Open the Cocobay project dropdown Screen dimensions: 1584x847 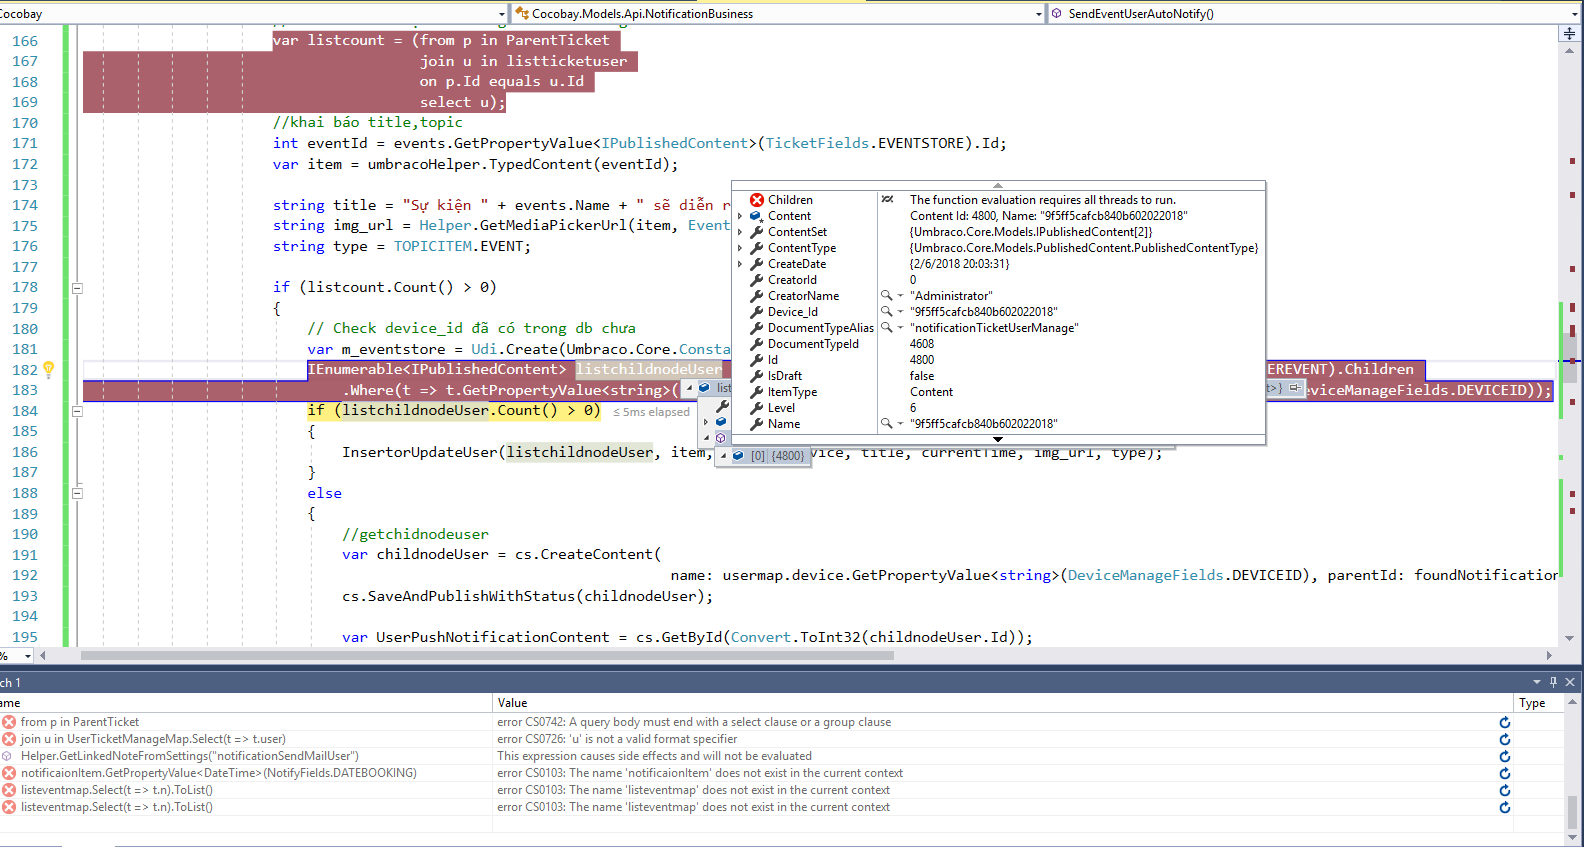click(x=501, y=14)
